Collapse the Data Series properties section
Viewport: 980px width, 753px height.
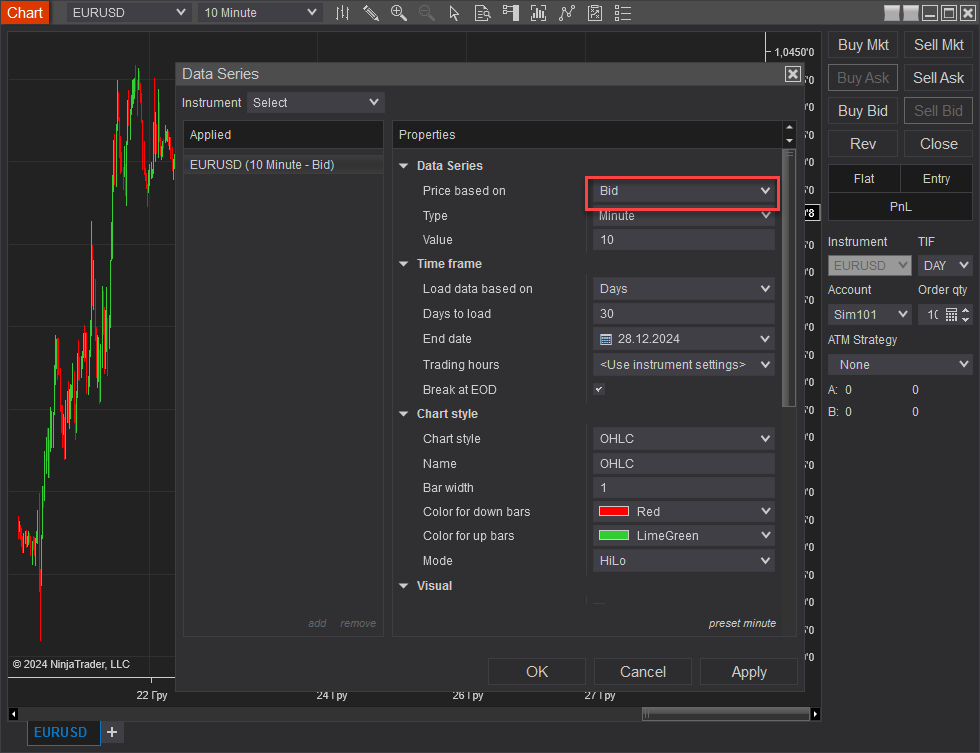(404, 166)
